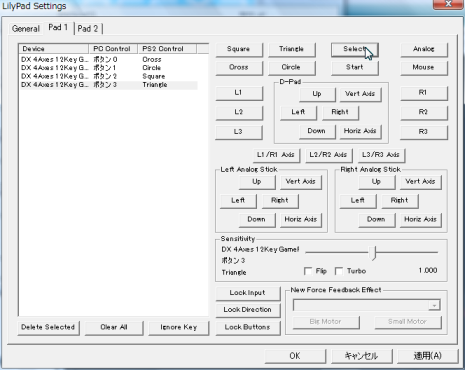Close the LilyPad Settings window
Image resolution: width=465 pixels, height=370 pixels.
pyautogui.click(x=448, y=4)
